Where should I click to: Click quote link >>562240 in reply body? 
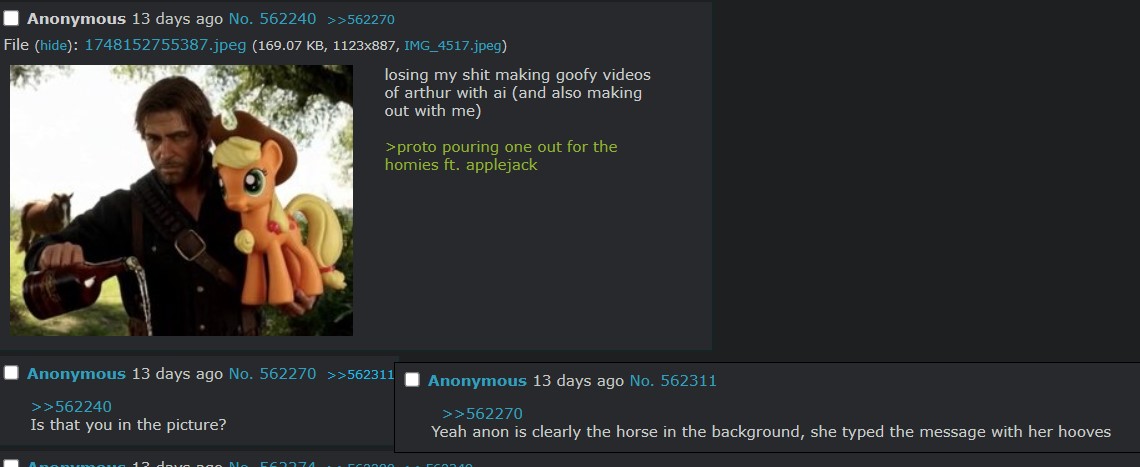[71, 407]
